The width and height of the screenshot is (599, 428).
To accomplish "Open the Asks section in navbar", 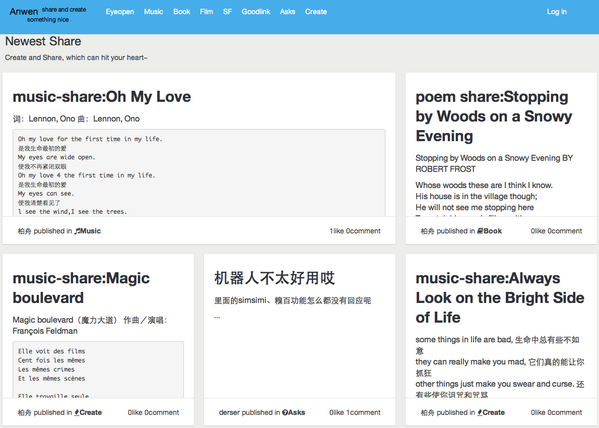I will pyautogui.click(x=287, y=12).
